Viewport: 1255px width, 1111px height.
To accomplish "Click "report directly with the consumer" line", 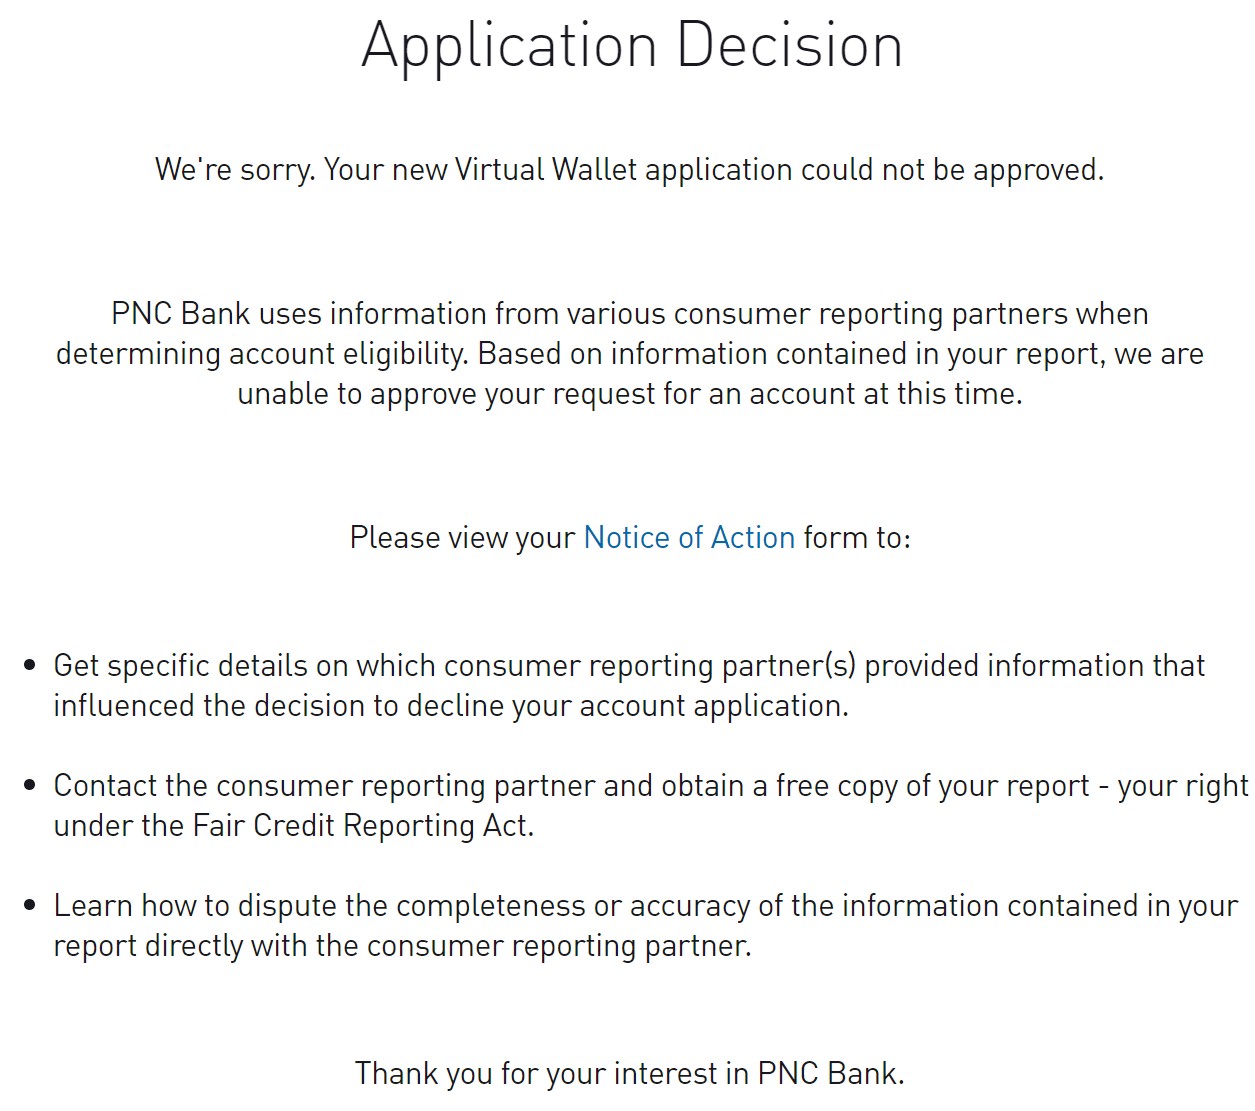I will tap(402, 946).
